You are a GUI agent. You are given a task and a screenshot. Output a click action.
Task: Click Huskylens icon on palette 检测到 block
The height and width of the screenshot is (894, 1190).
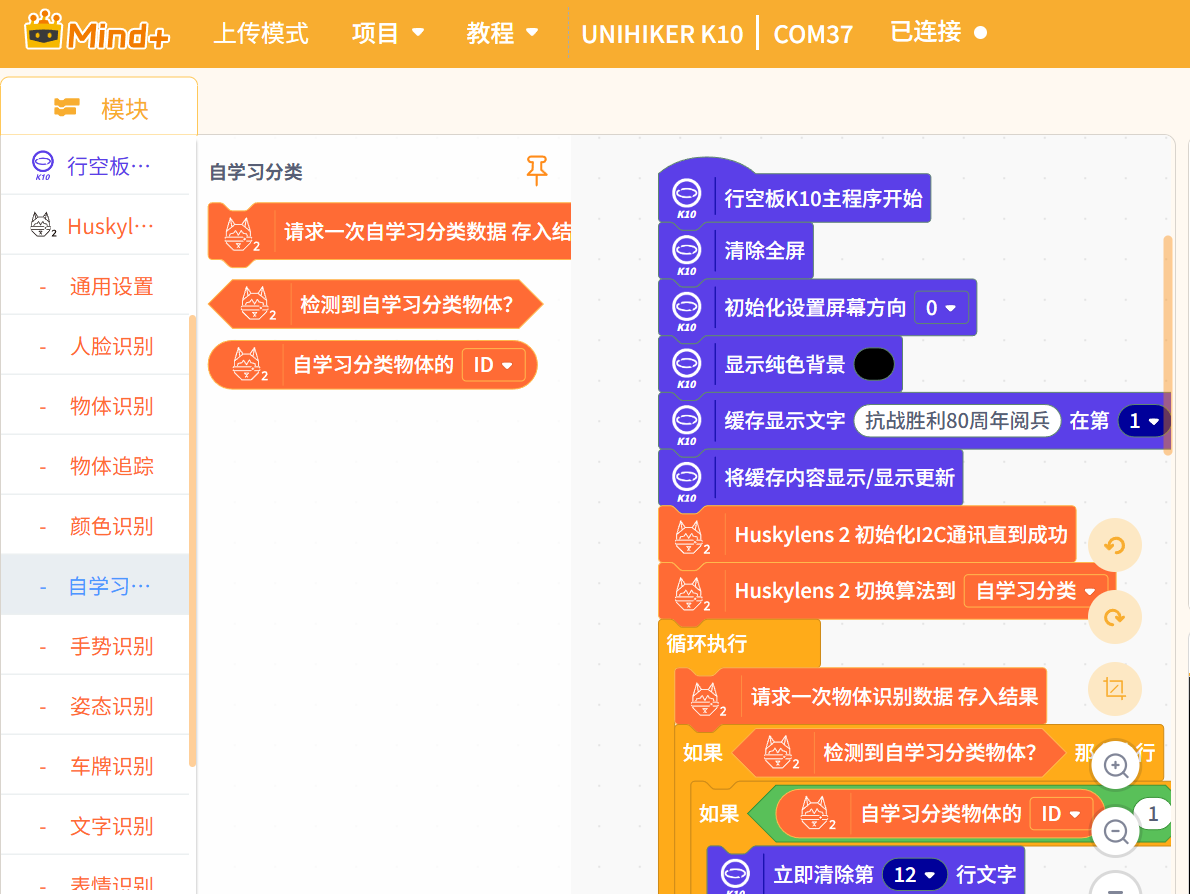(x=257, y=304)
